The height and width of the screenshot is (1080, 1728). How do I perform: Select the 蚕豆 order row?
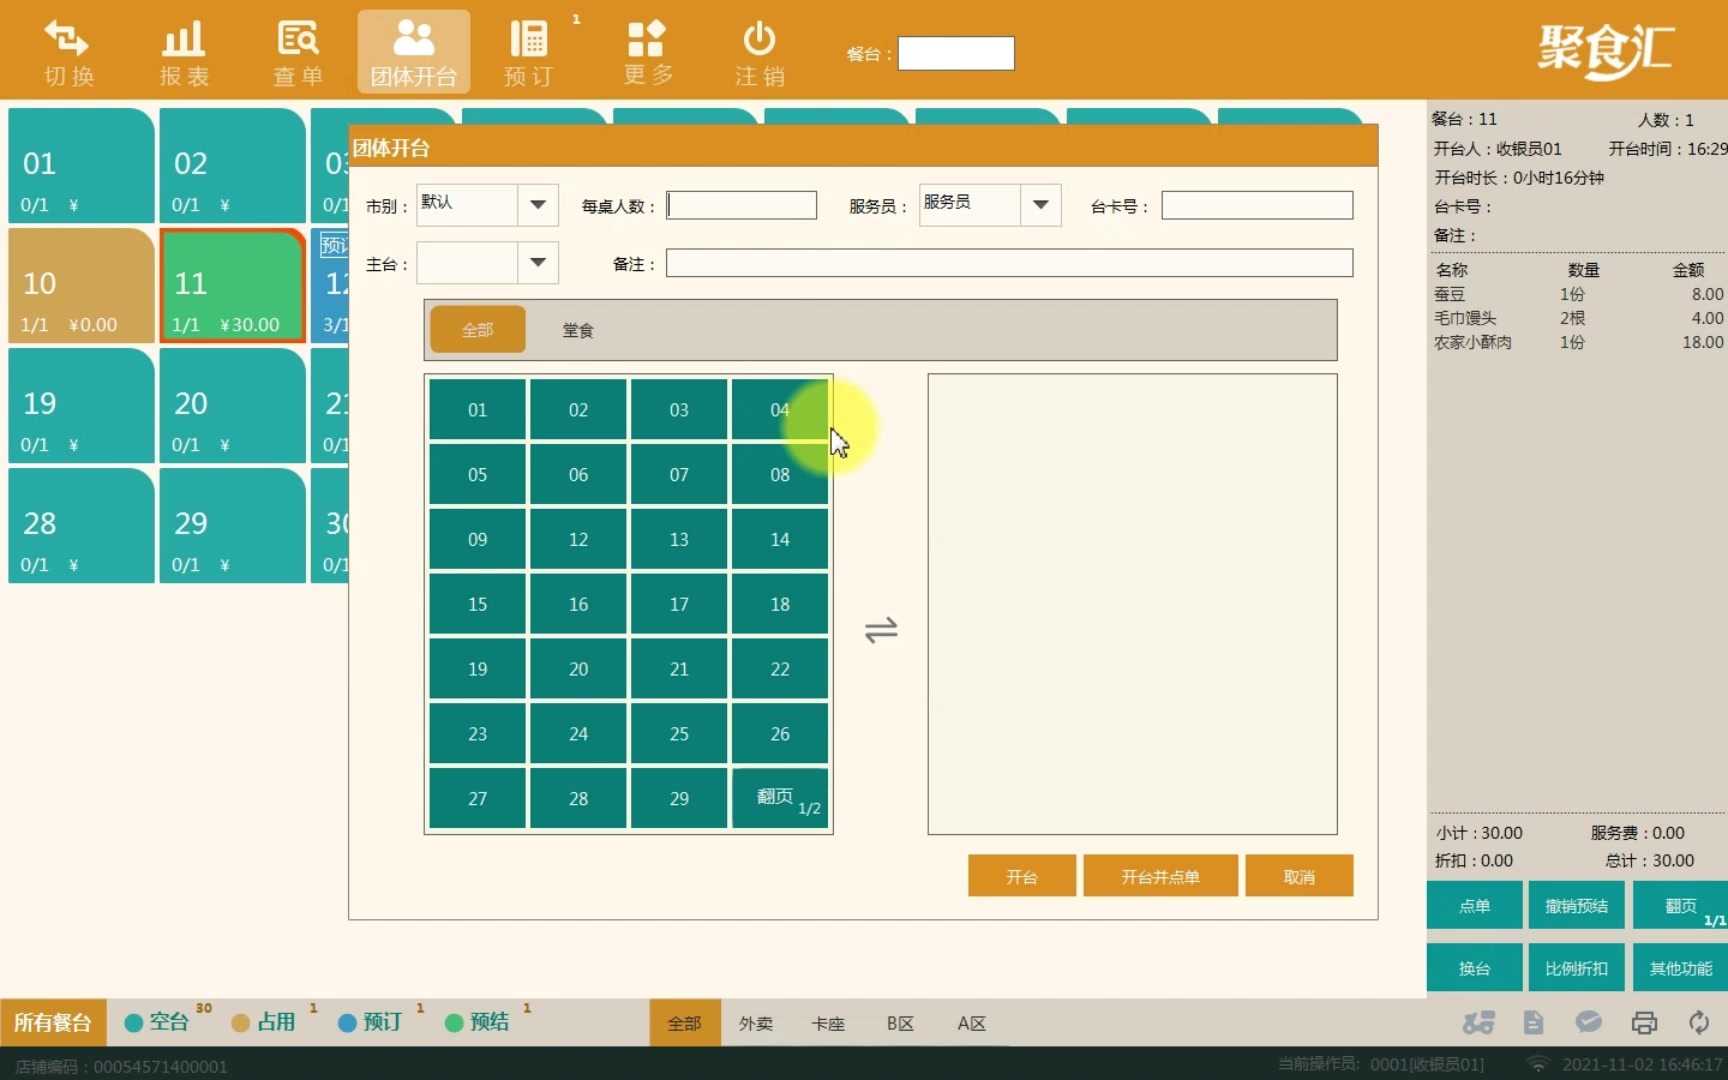point(1578,294)
